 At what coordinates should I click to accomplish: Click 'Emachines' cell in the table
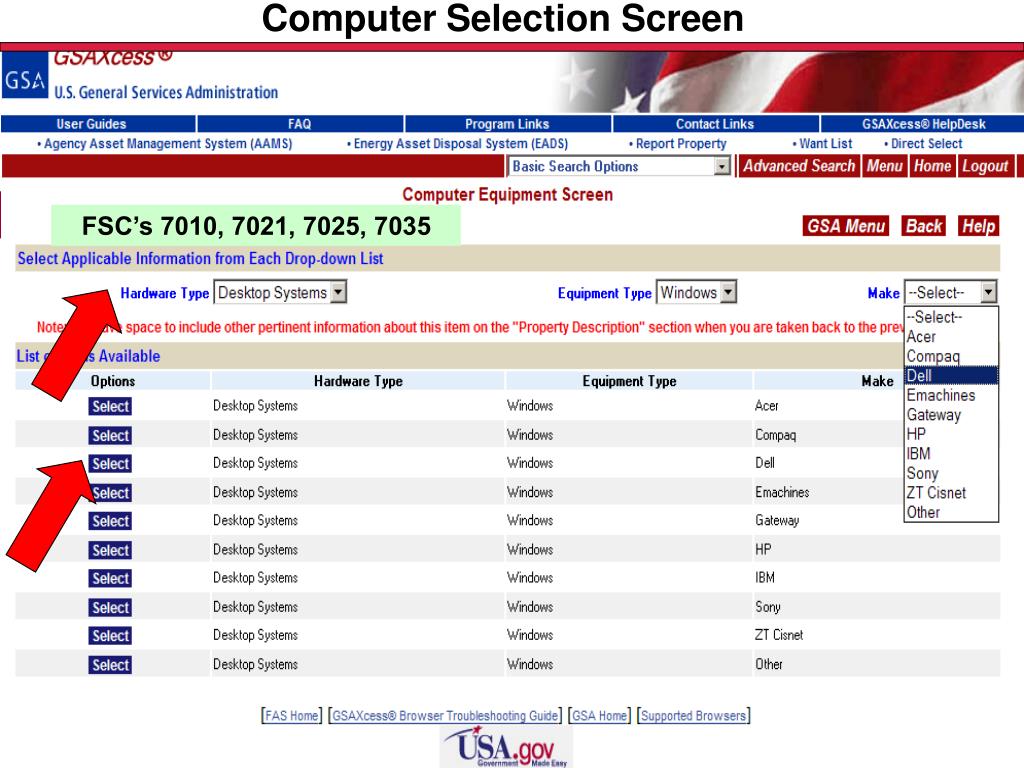782,492
